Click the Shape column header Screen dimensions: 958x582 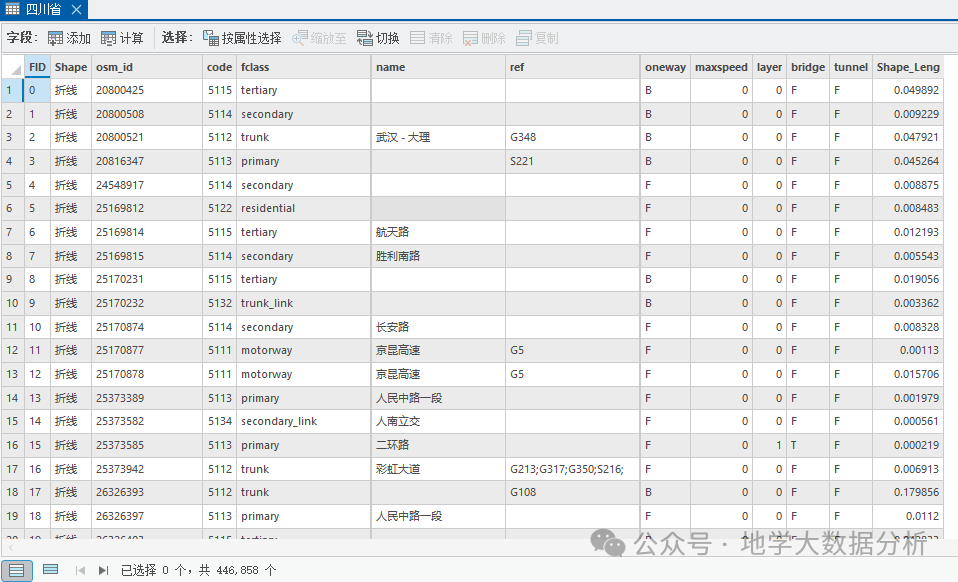pyautogui.click(x=71, y=67)
